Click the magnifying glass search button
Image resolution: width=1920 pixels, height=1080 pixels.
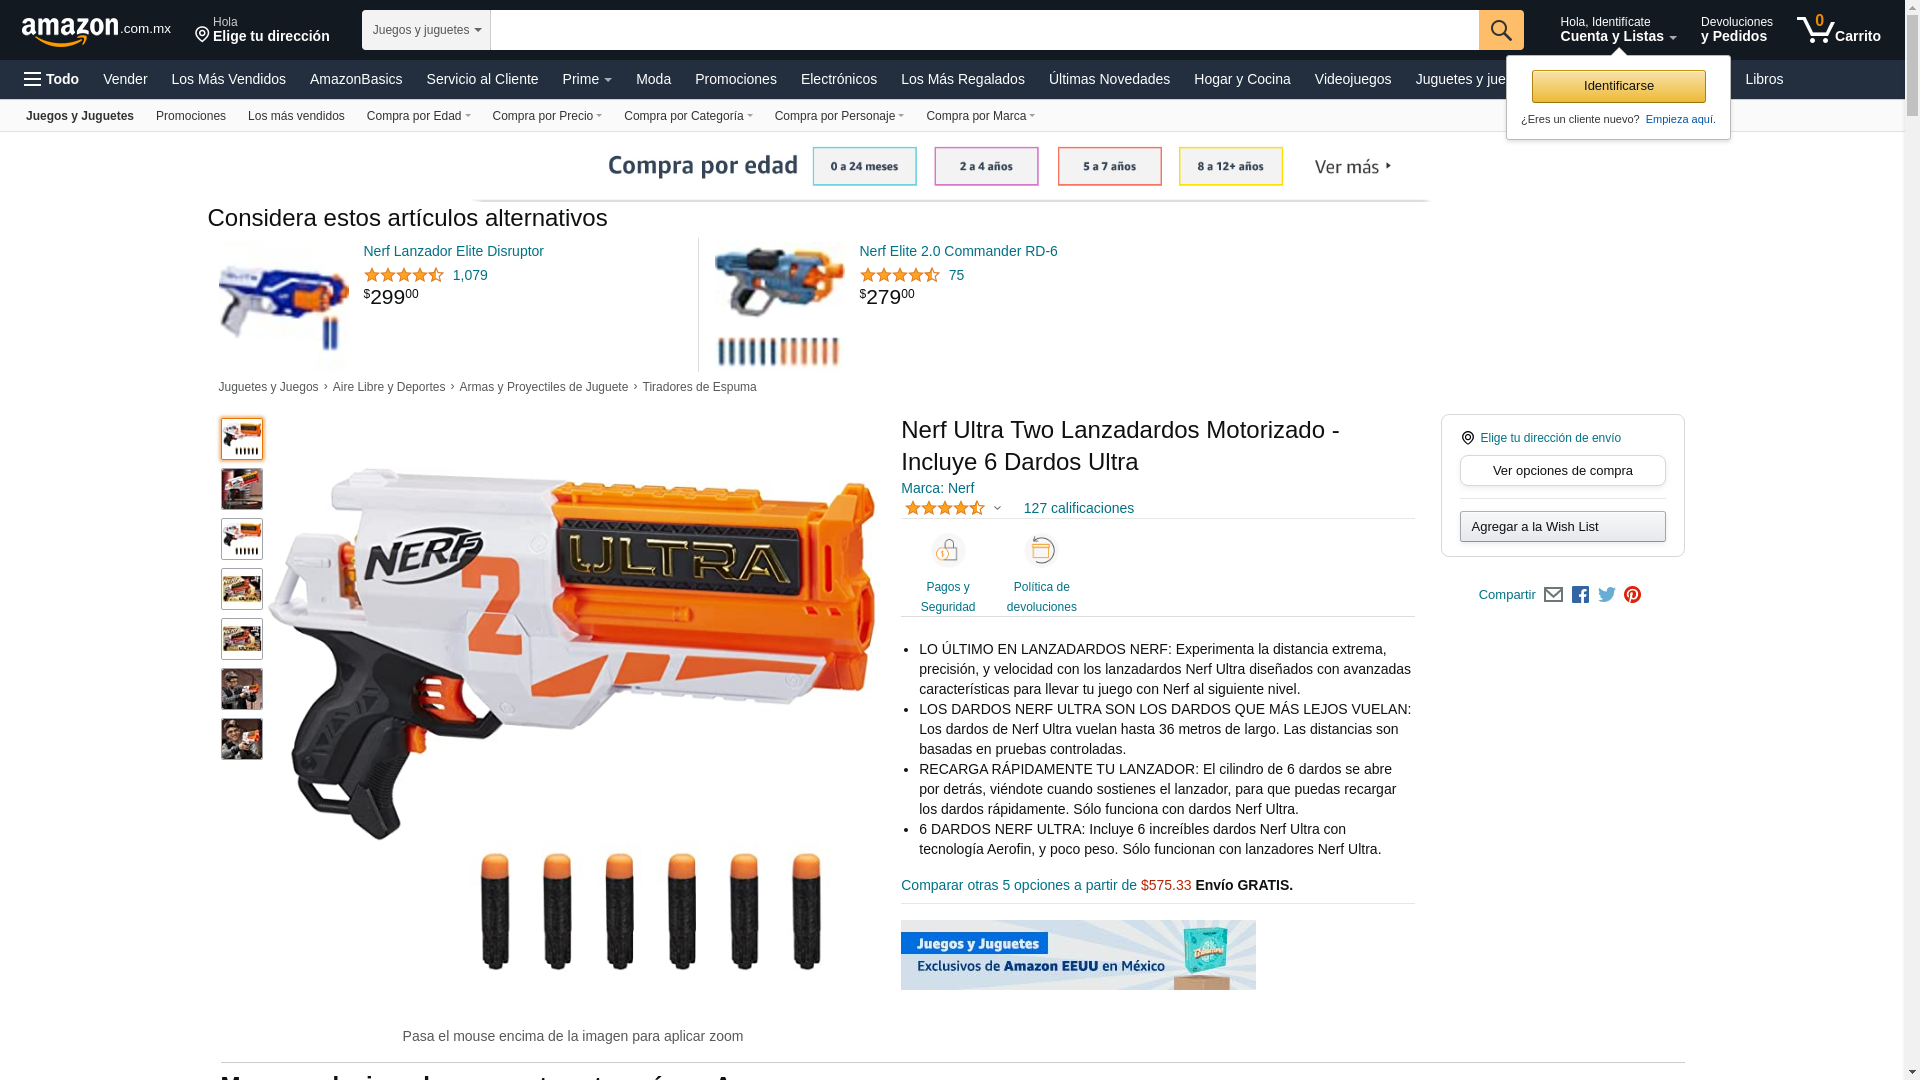coord(1501,30)
